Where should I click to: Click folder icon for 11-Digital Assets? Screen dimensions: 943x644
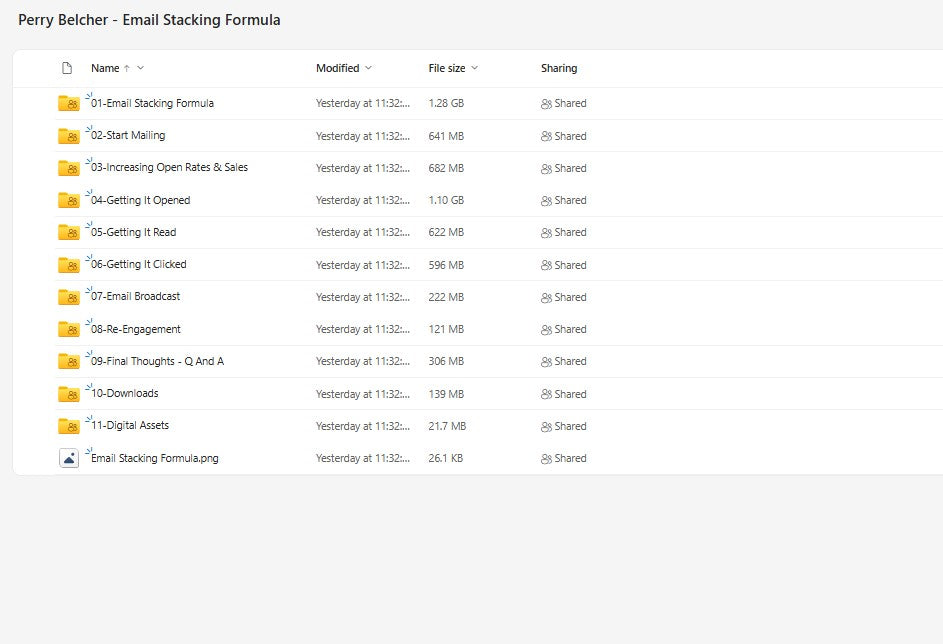[69, 426]
